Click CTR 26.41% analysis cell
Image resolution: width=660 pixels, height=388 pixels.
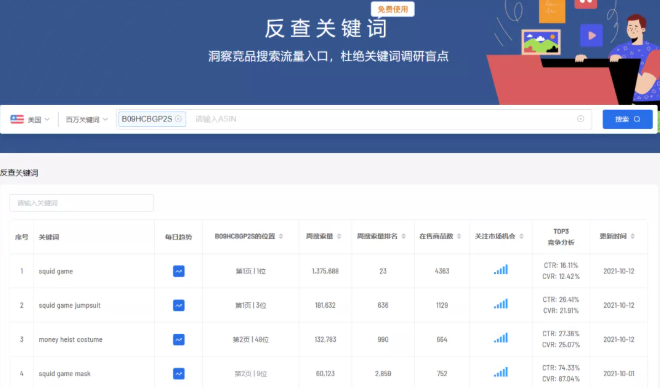tap(561, 305)
